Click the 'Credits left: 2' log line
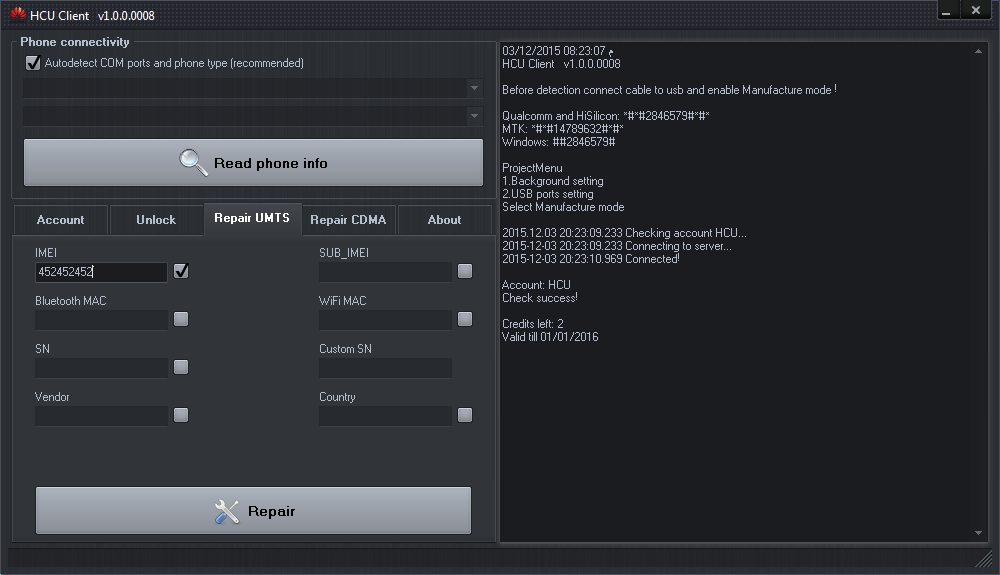Viewport: 1000px width, 575px height. (x=533, y=324)
